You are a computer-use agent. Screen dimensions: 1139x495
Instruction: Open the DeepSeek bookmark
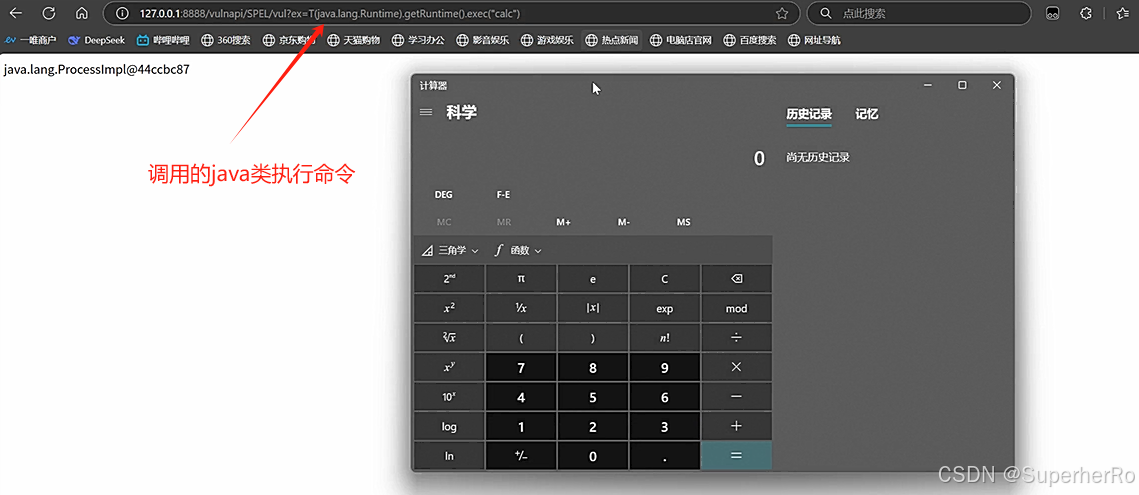coord(97,40)
